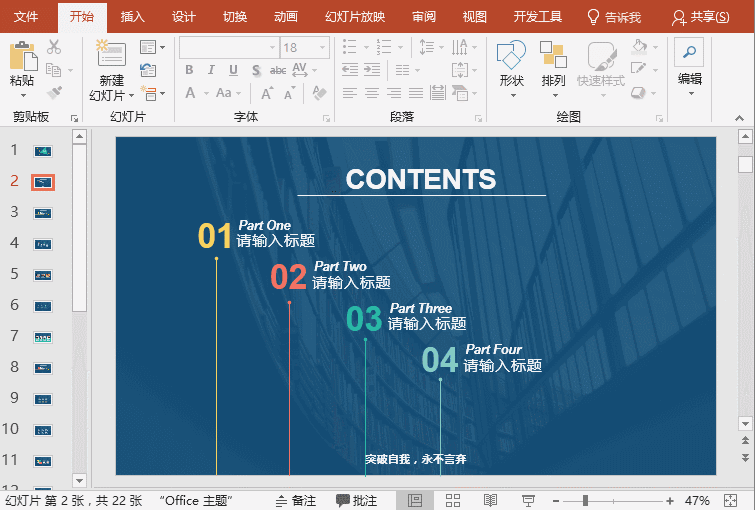The height and width of the screenshot is (510, 755).
Task: Open the font size dropdown
Action: click(322, 47)
